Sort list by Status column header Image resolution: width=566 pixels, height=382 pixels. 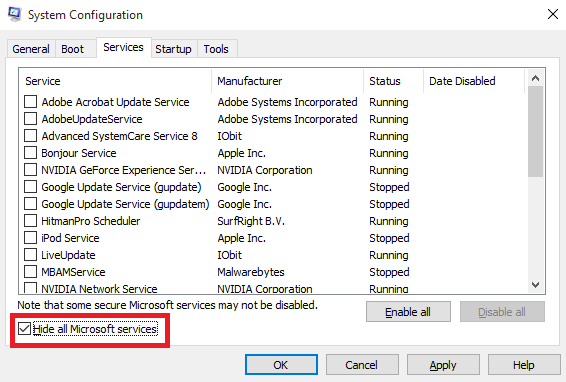pyautogui.click(x=393, y=81)
